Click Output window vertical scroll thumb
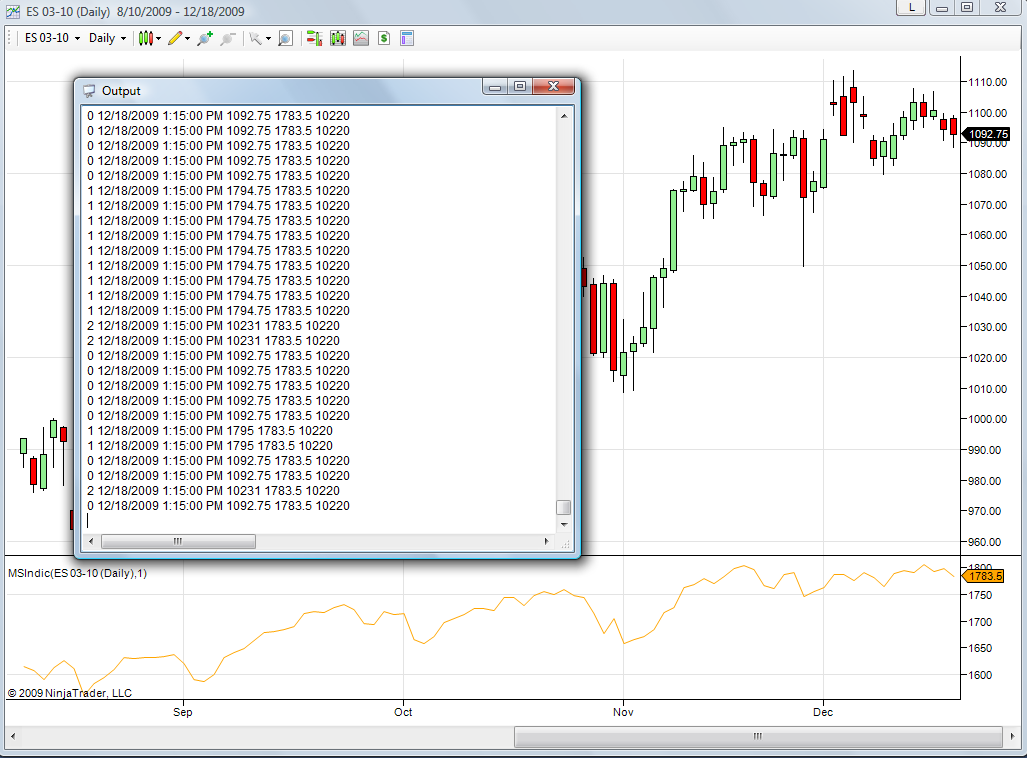 point(563,508)
